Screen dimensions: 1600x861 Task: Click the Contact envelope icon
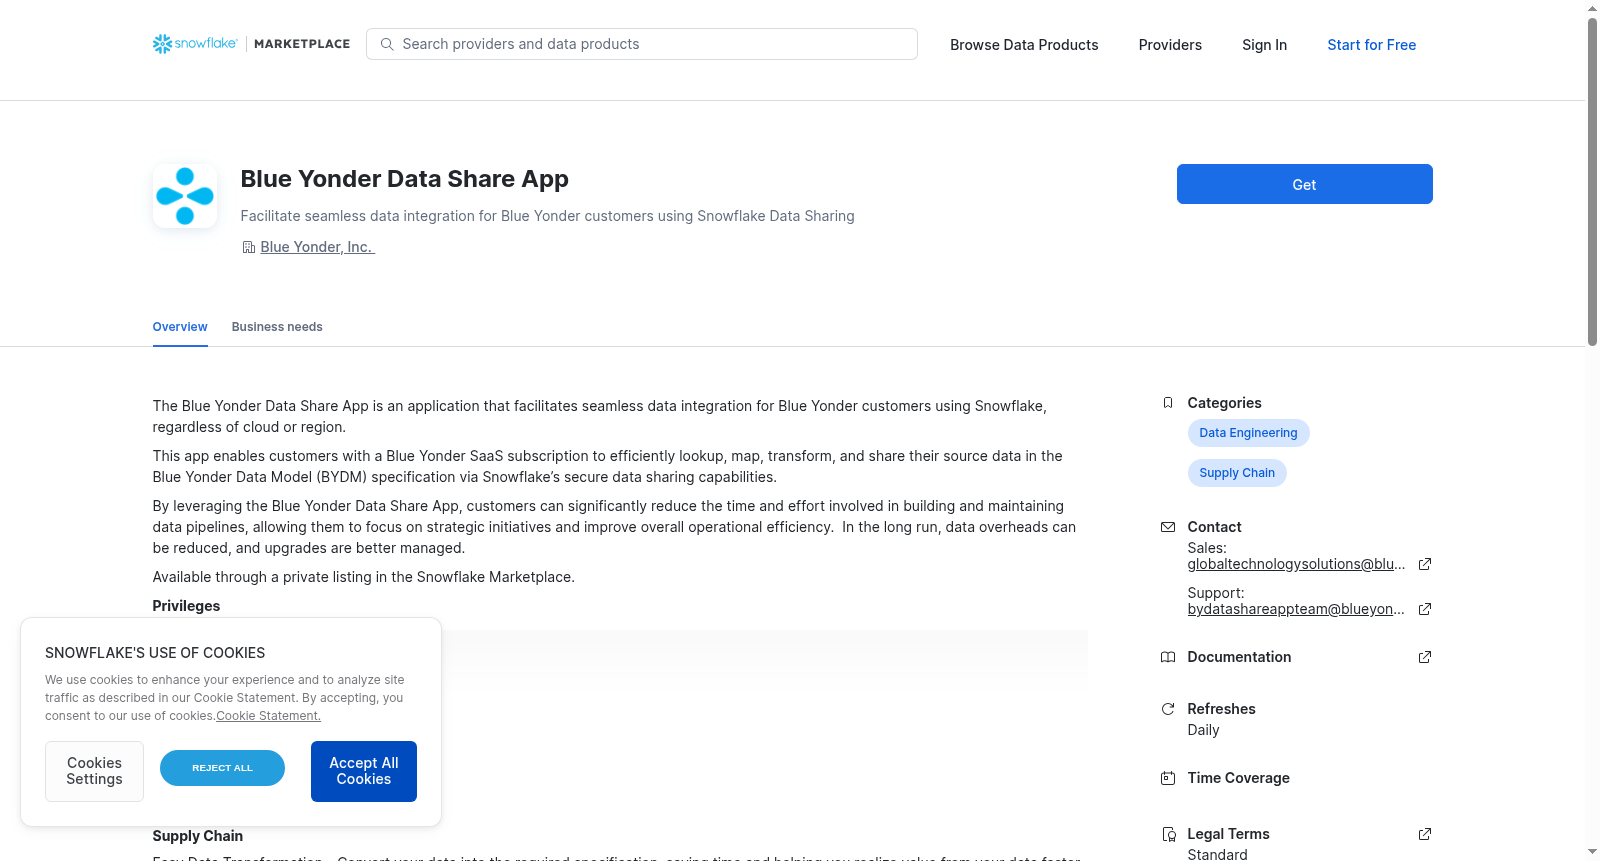(1168, 527)
